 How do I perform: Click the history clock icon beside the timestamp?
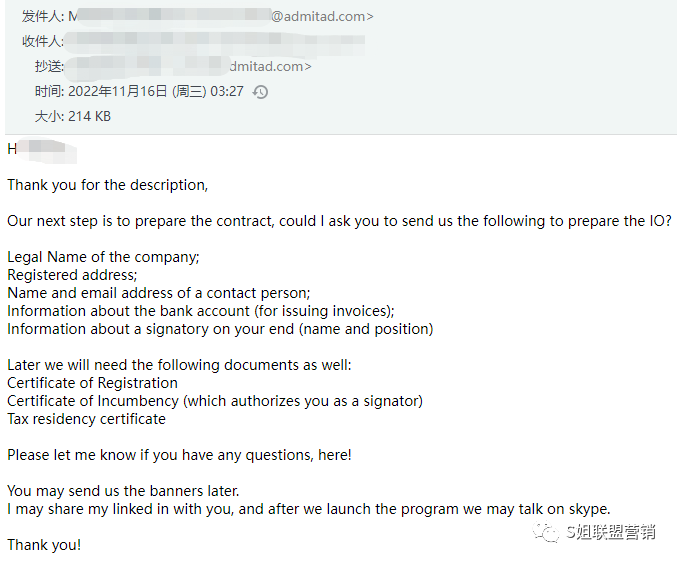(x=260, y=91)
